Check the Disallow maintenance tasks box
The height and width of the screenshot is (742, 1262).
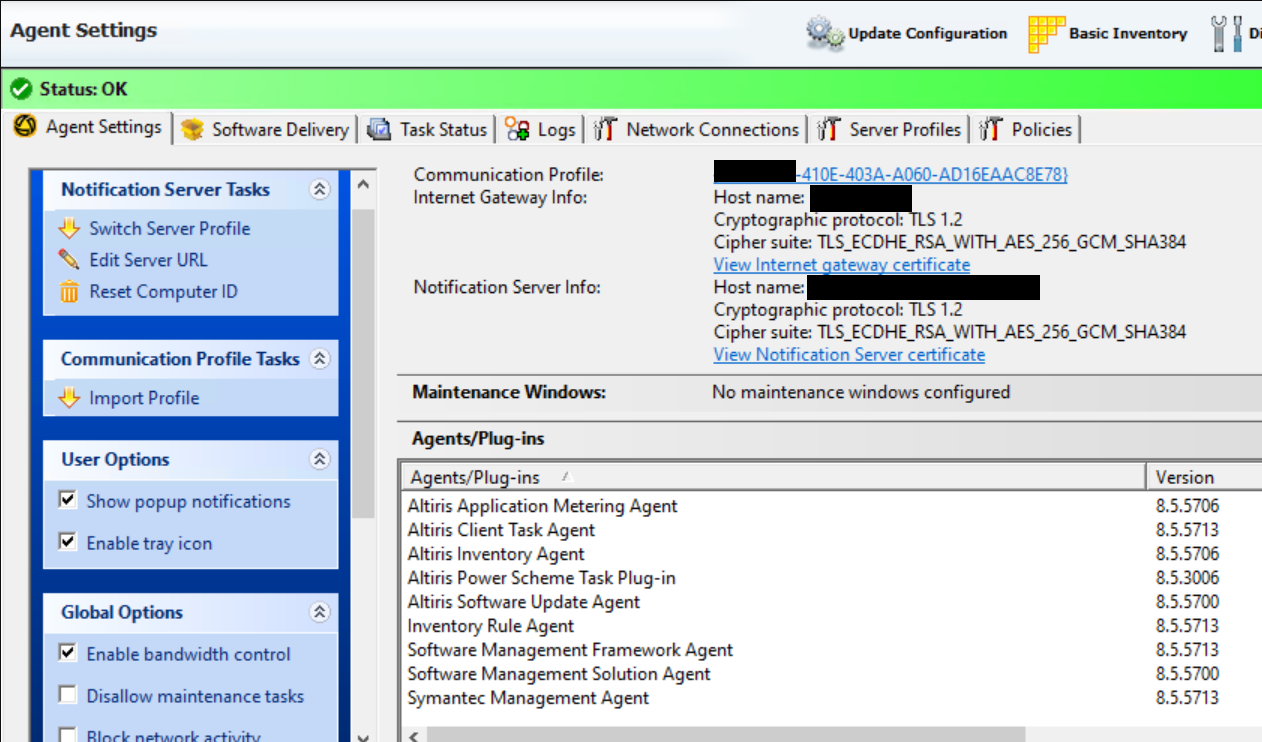tap(68, 695)
